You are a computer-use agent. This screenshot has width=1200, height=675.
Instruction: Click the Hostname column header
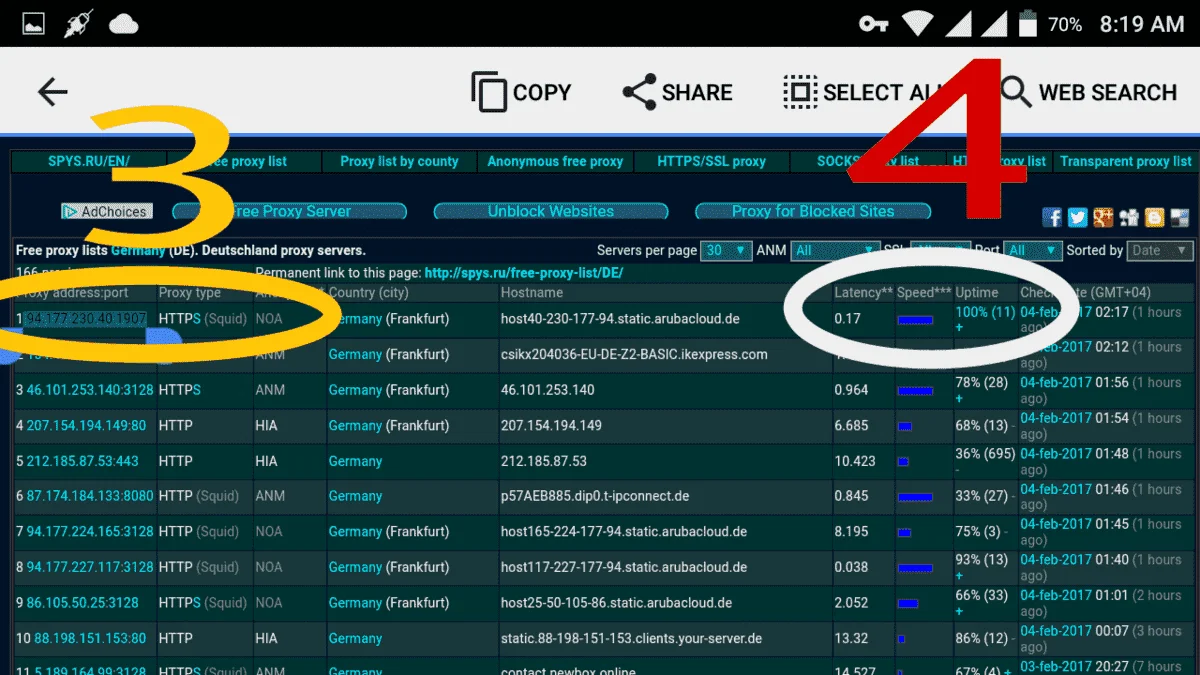[x=532, y=293]
